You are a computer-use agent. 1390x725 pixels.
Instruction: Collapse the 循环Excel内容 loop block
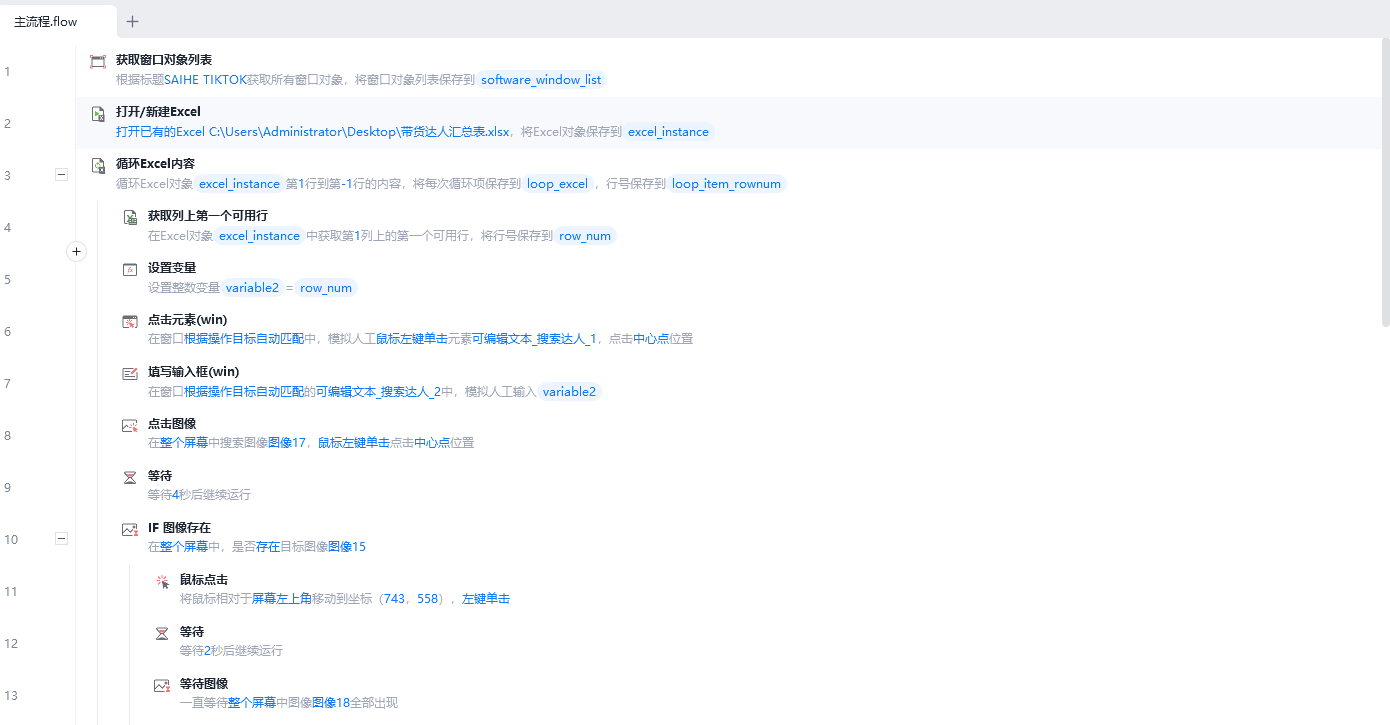pos(61,175)
